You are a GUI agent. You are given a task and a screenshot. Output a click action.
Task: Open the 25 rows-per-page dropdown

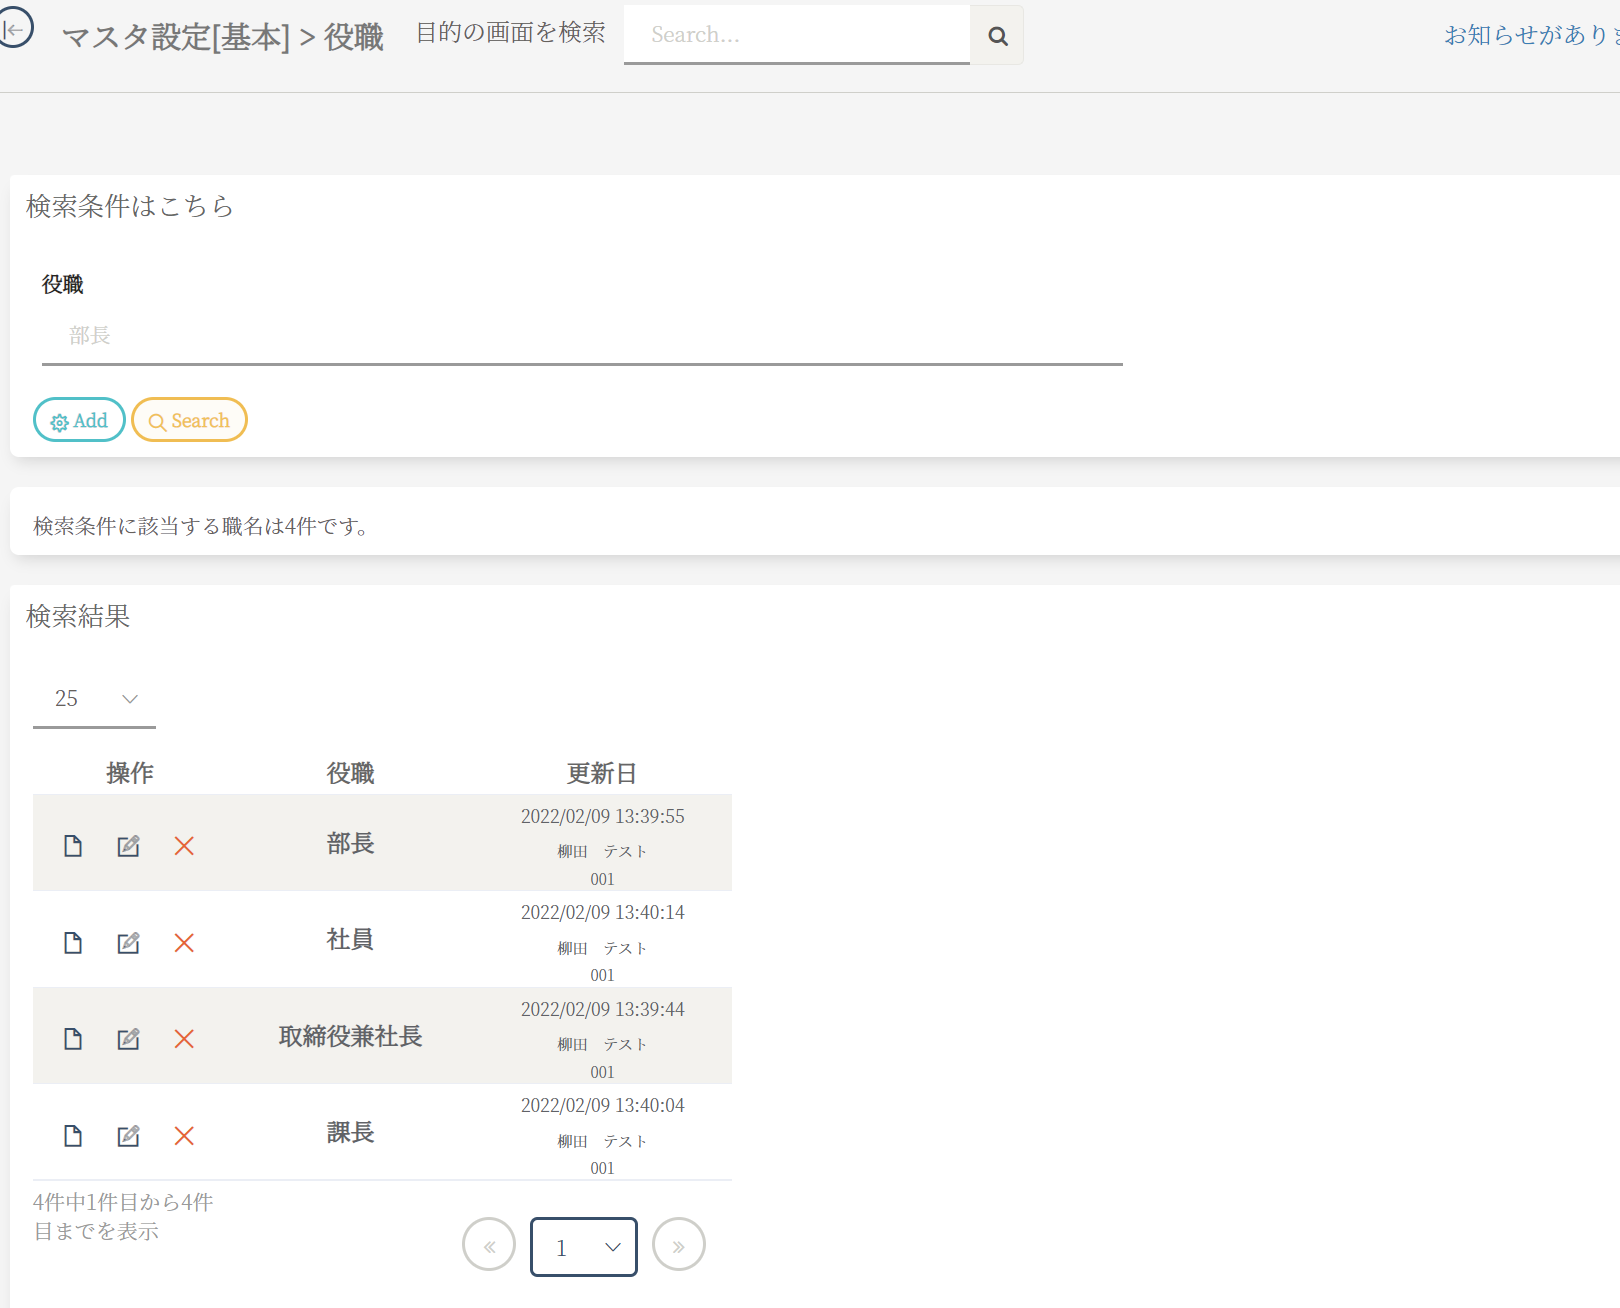tap(94, 699)
